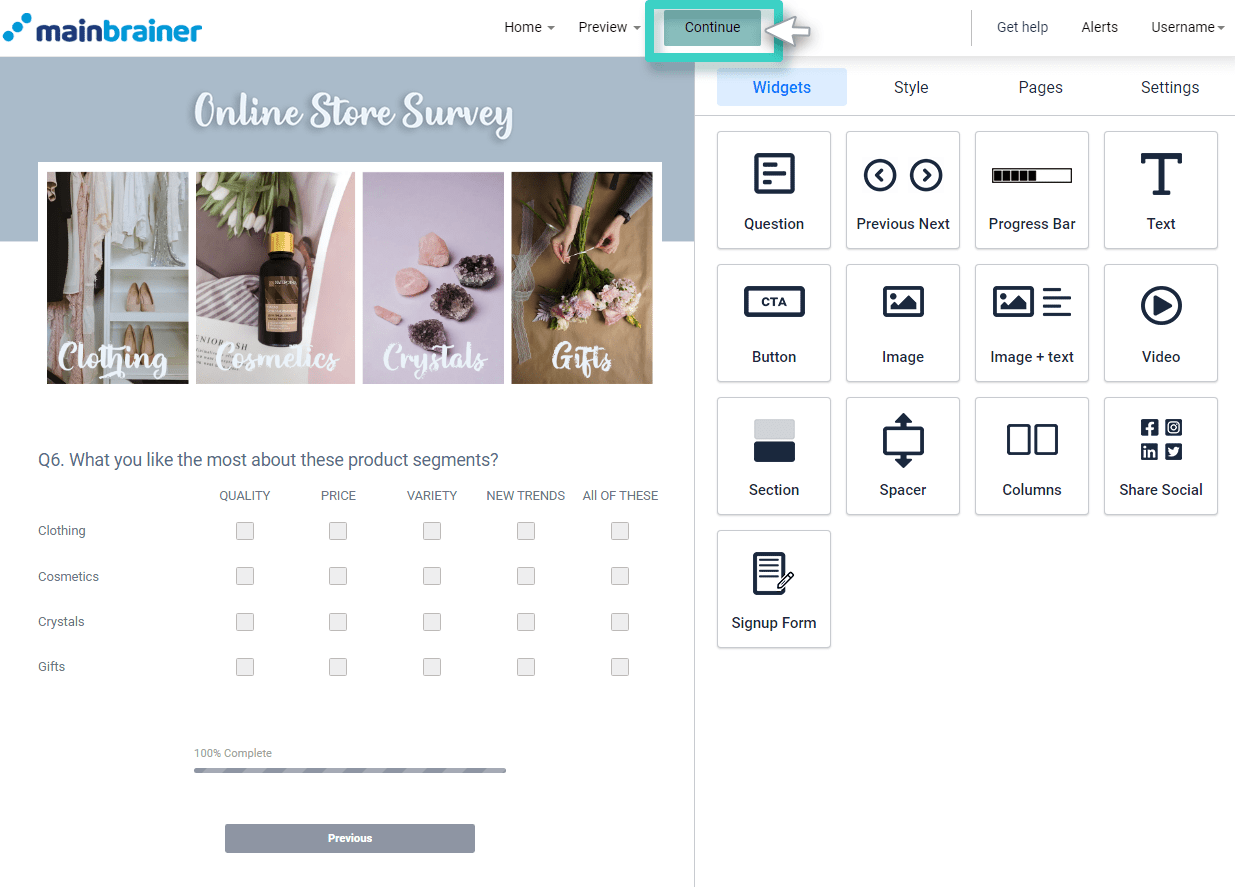Add a Question widget to the survey
The width and height of the screenshot is (1235, 887).
coord(773,190)
